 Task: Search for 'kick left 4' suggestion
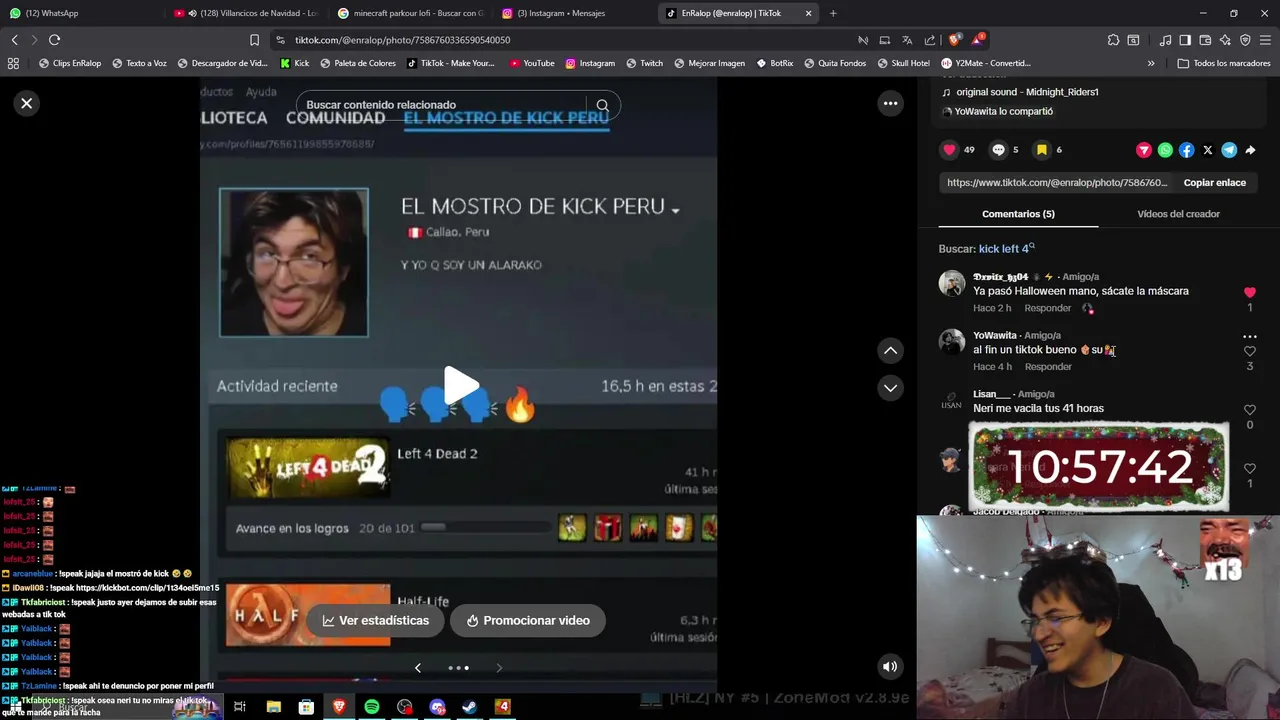(1006, 249)
